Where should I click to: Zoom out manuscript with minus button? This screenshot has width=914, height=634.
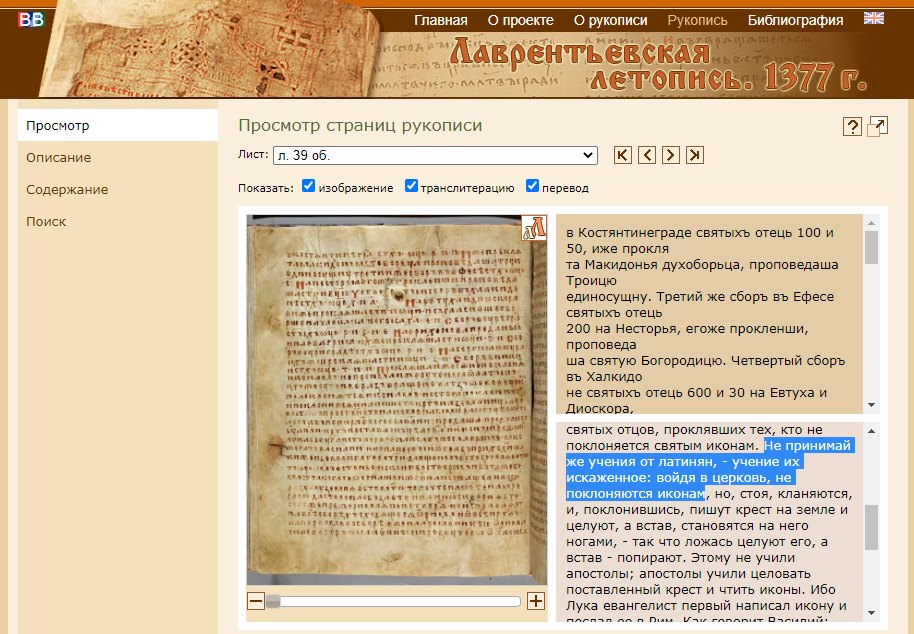tap(256, 601)
